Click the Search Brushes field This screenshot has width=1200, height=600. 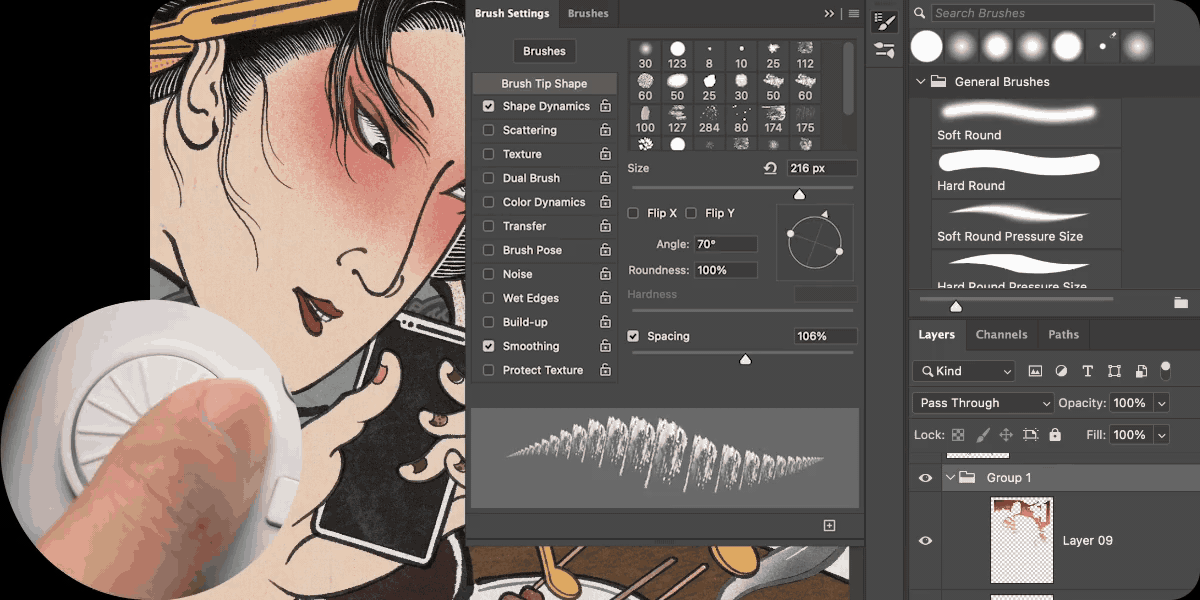pyautogui.click(x=1042, y=13)
